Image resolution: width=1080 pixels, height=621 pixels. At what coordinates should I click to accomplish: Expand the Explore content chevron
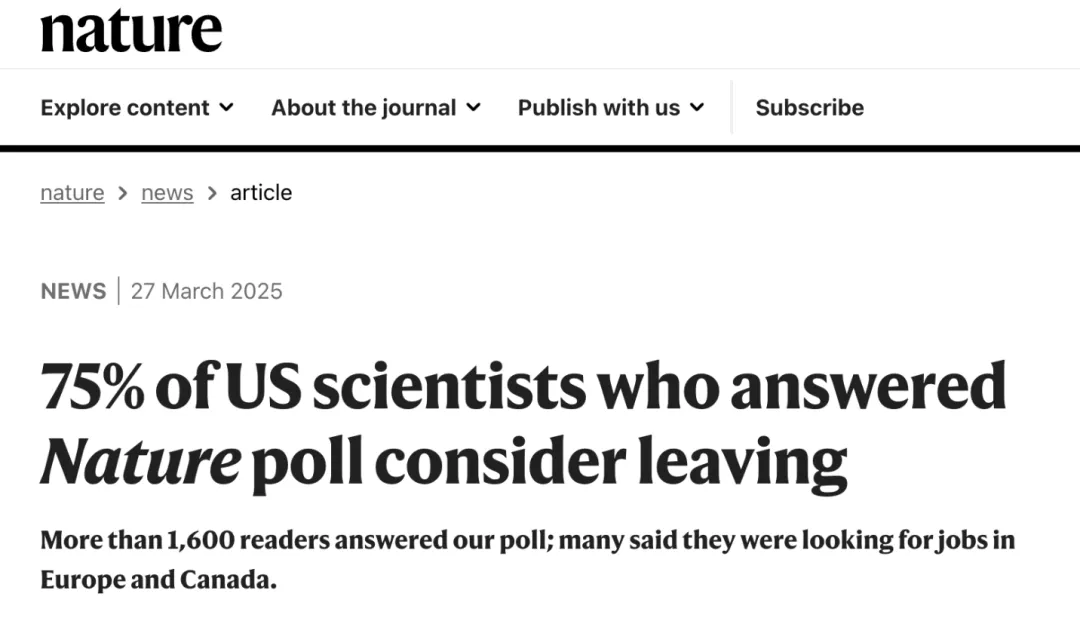tap(227, 107)
